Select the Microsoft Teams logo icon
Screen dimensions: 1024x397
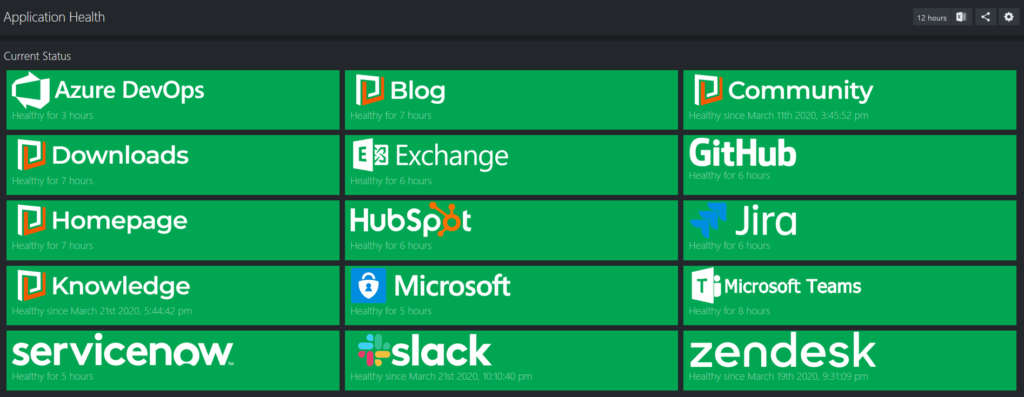click(x=706, y=287)
